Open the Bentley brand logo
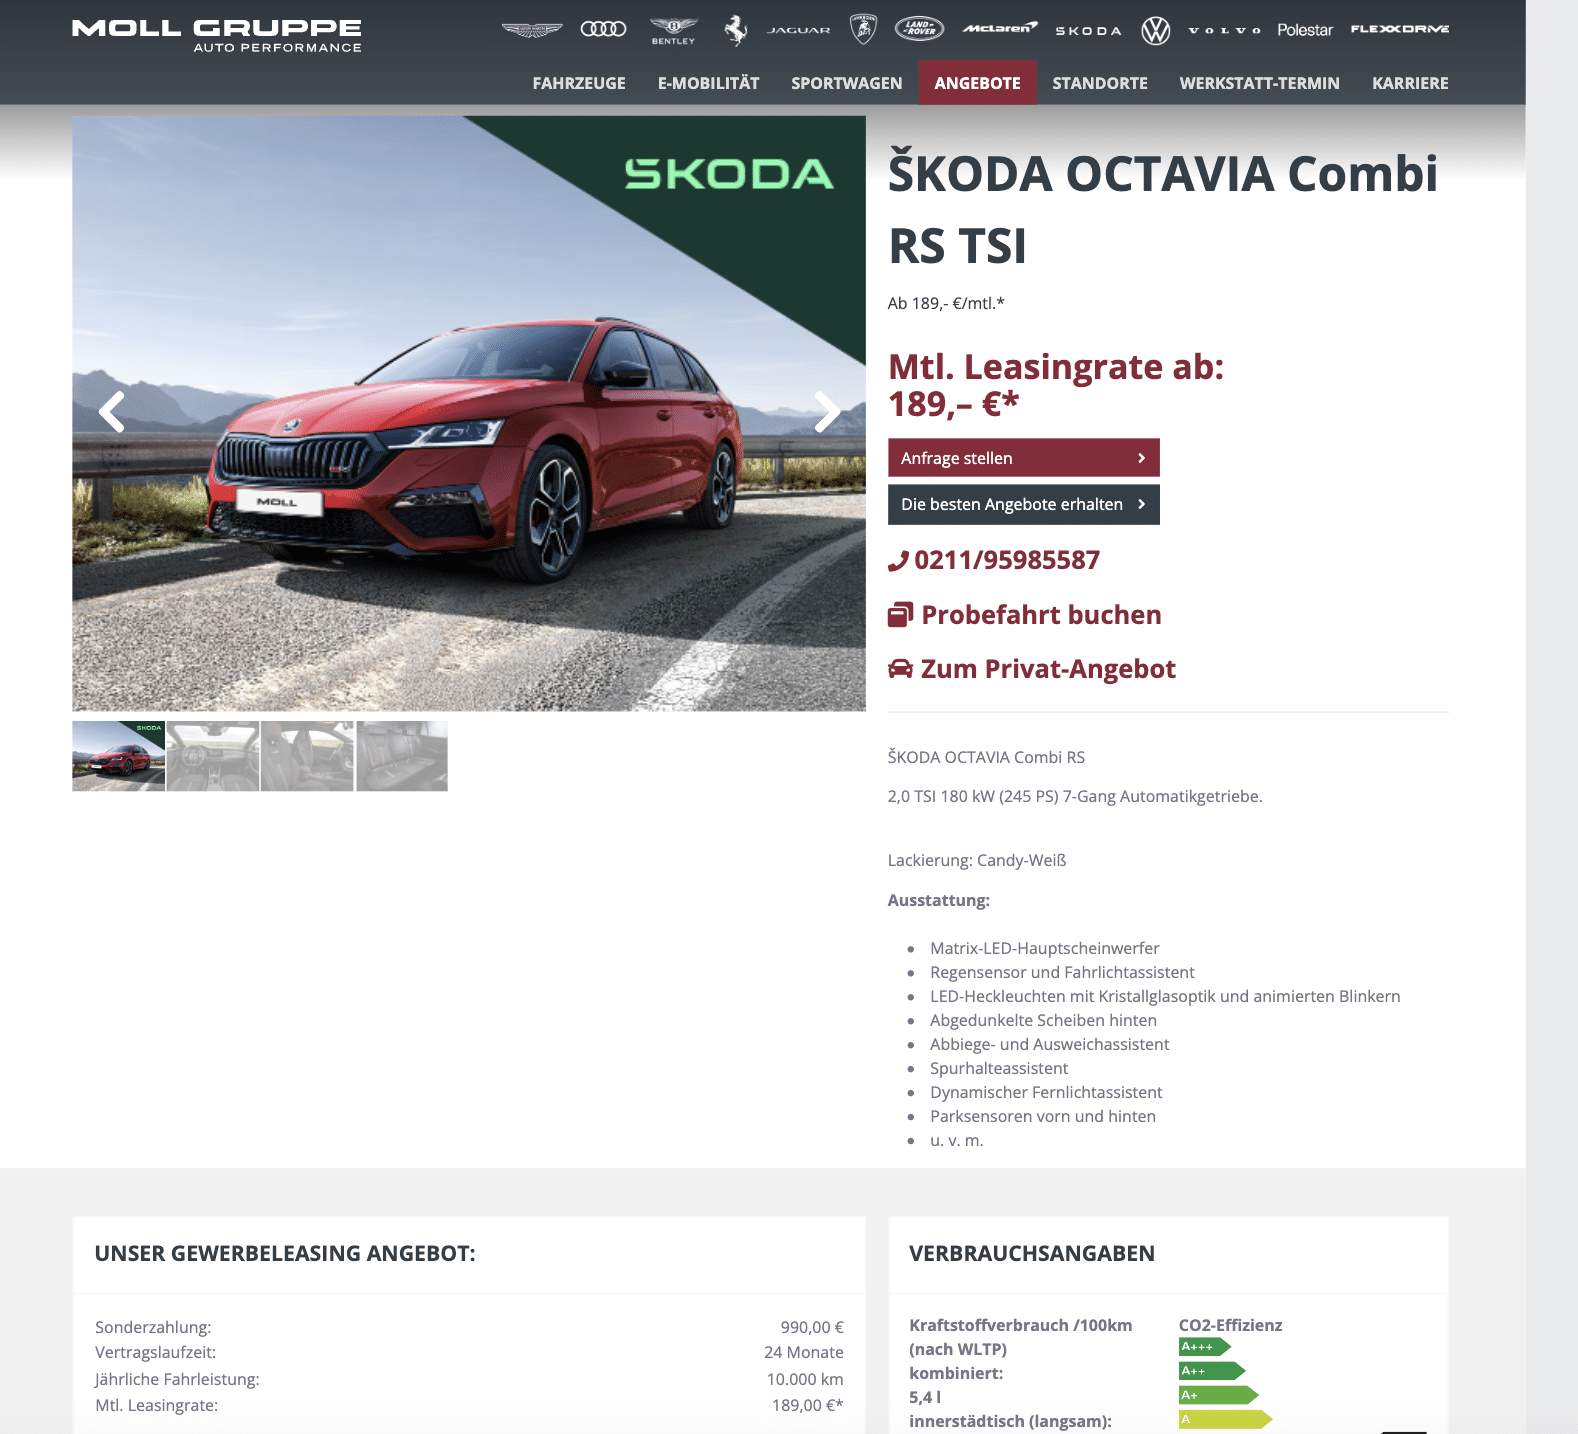This screenshot has height=1434, width=1578. [x=673, y=31]
